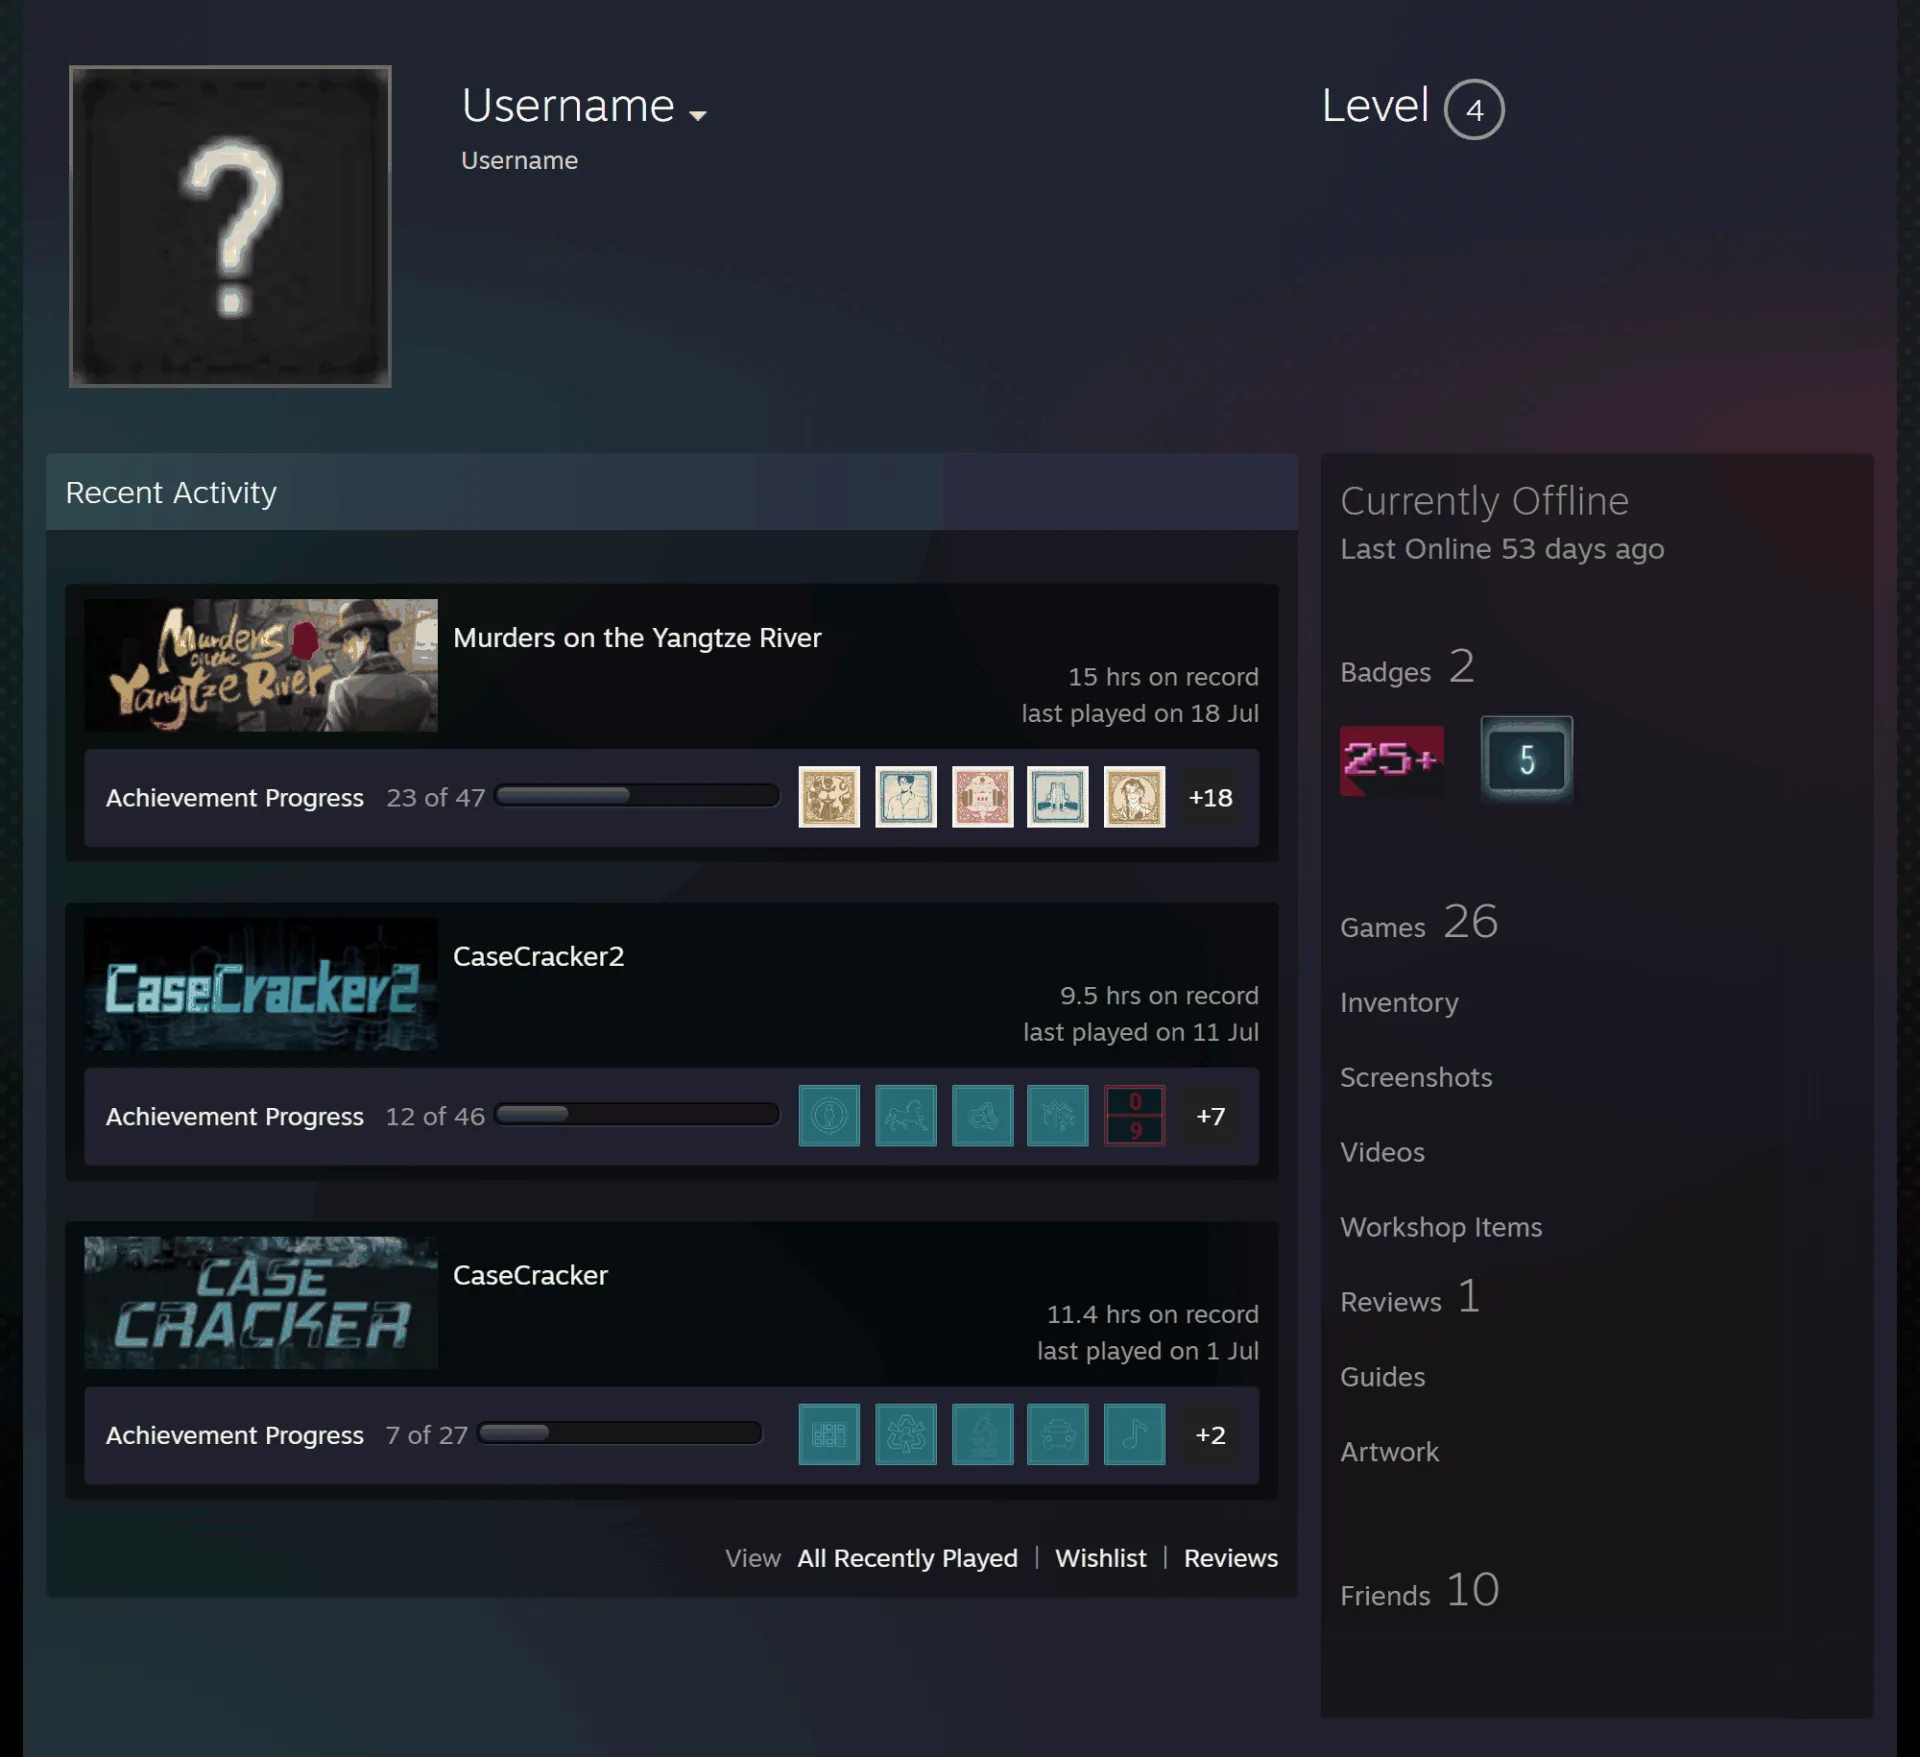This screenshot has width=1920, height=1757.
Task: Open the CaseCracker2 game banner thumbnail
Action: pos(261,984)
